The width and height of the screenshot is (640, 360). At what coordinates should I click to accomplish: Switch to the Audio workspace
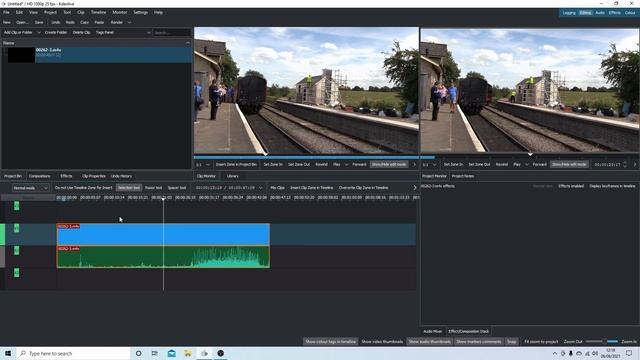click(600, 13)
